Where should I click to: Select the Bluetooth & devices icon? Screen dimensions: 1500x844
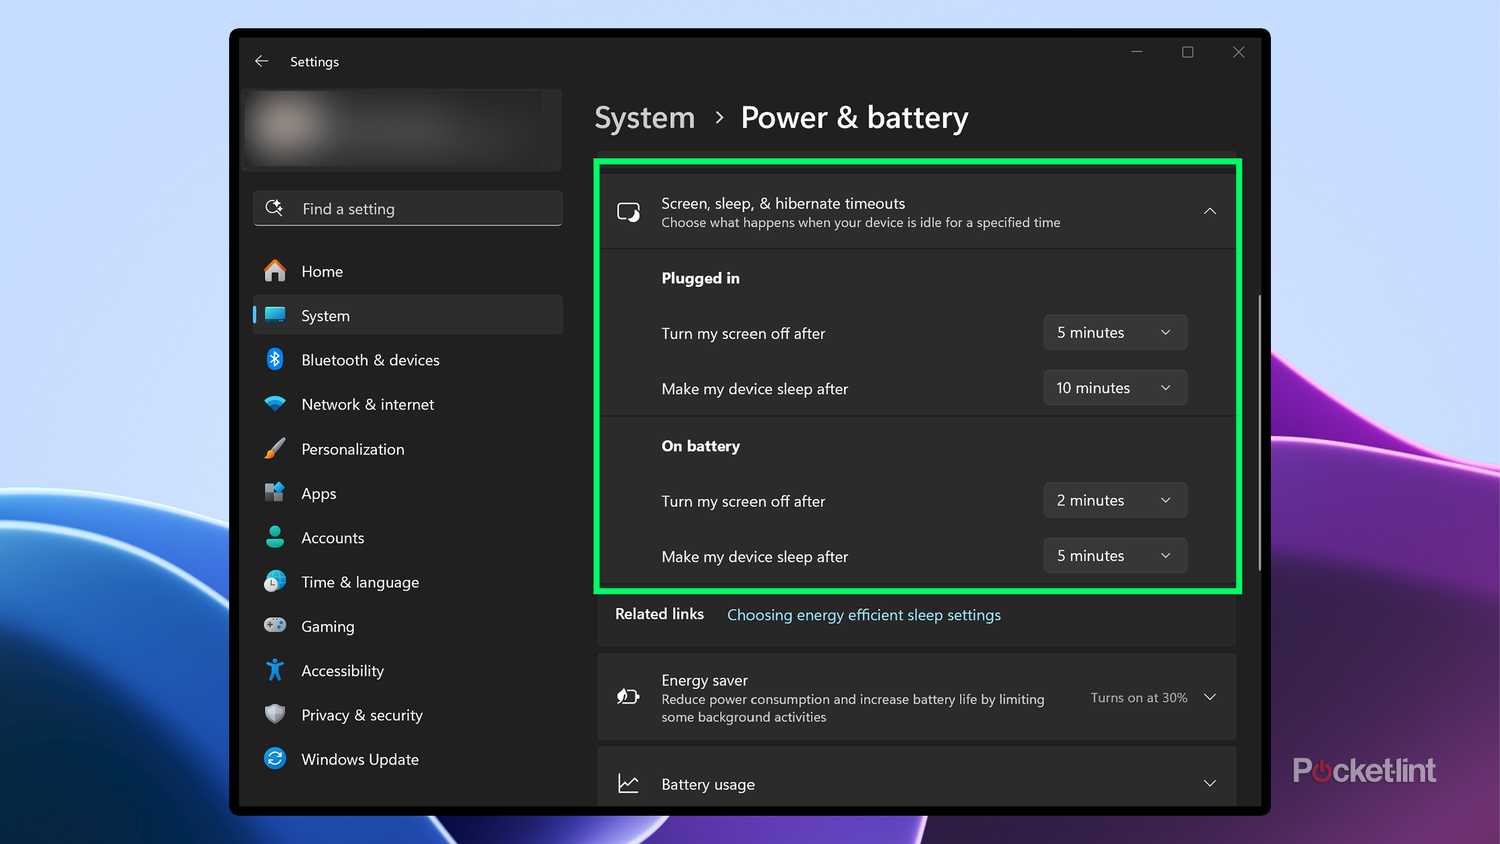[x=274, y=359]
